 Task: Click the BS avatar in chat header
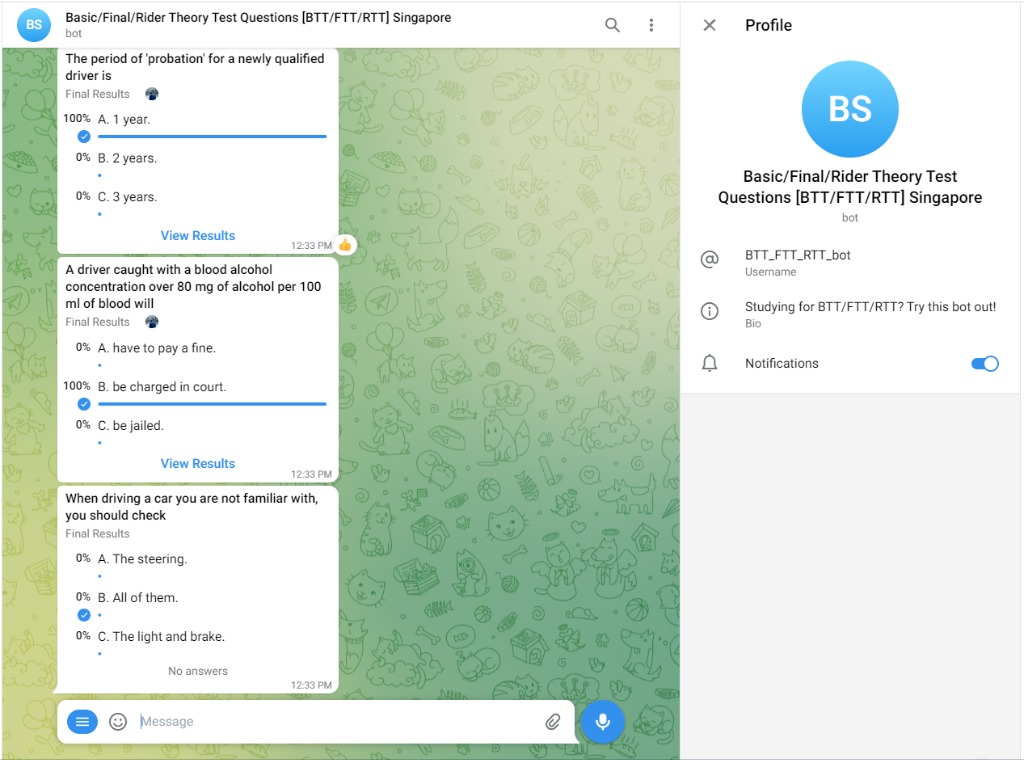34,25
